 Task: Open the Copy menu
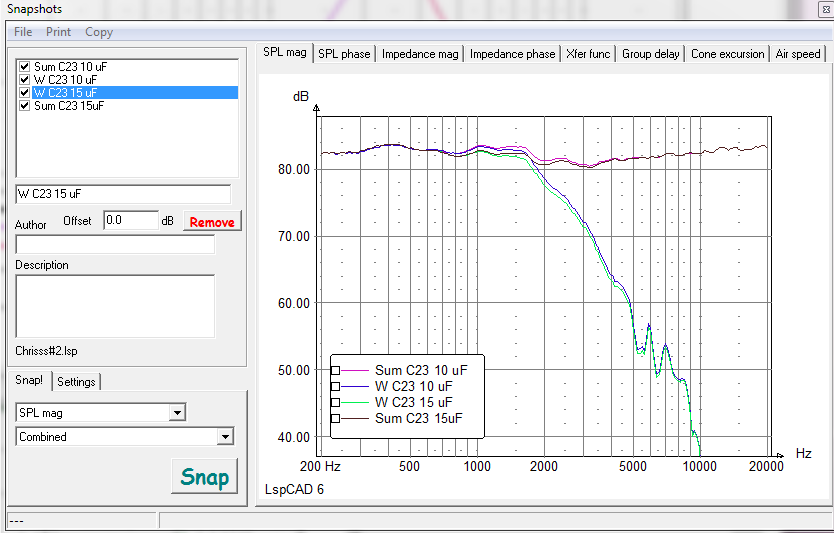(x=99, y=32)
